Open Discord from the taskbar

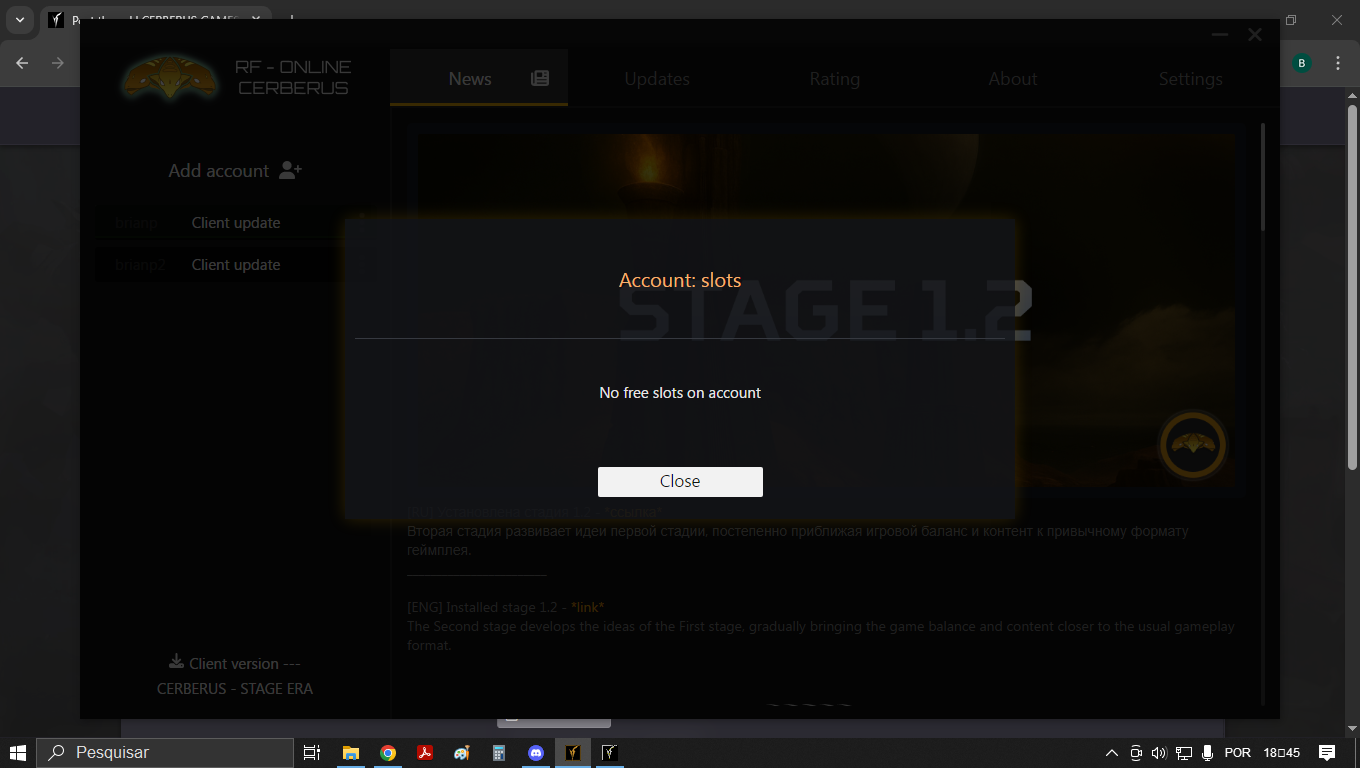[x=536, y=753]
